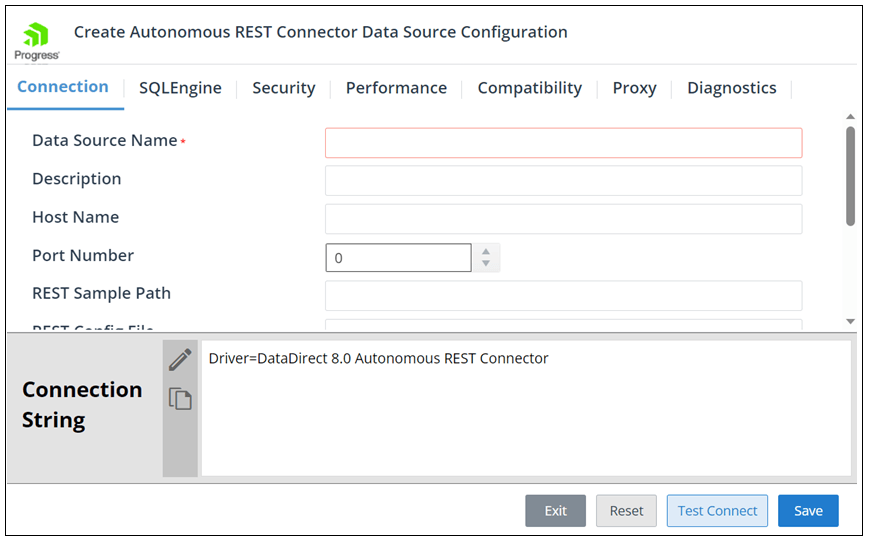Open the Proxy tab

pos(634,88)
